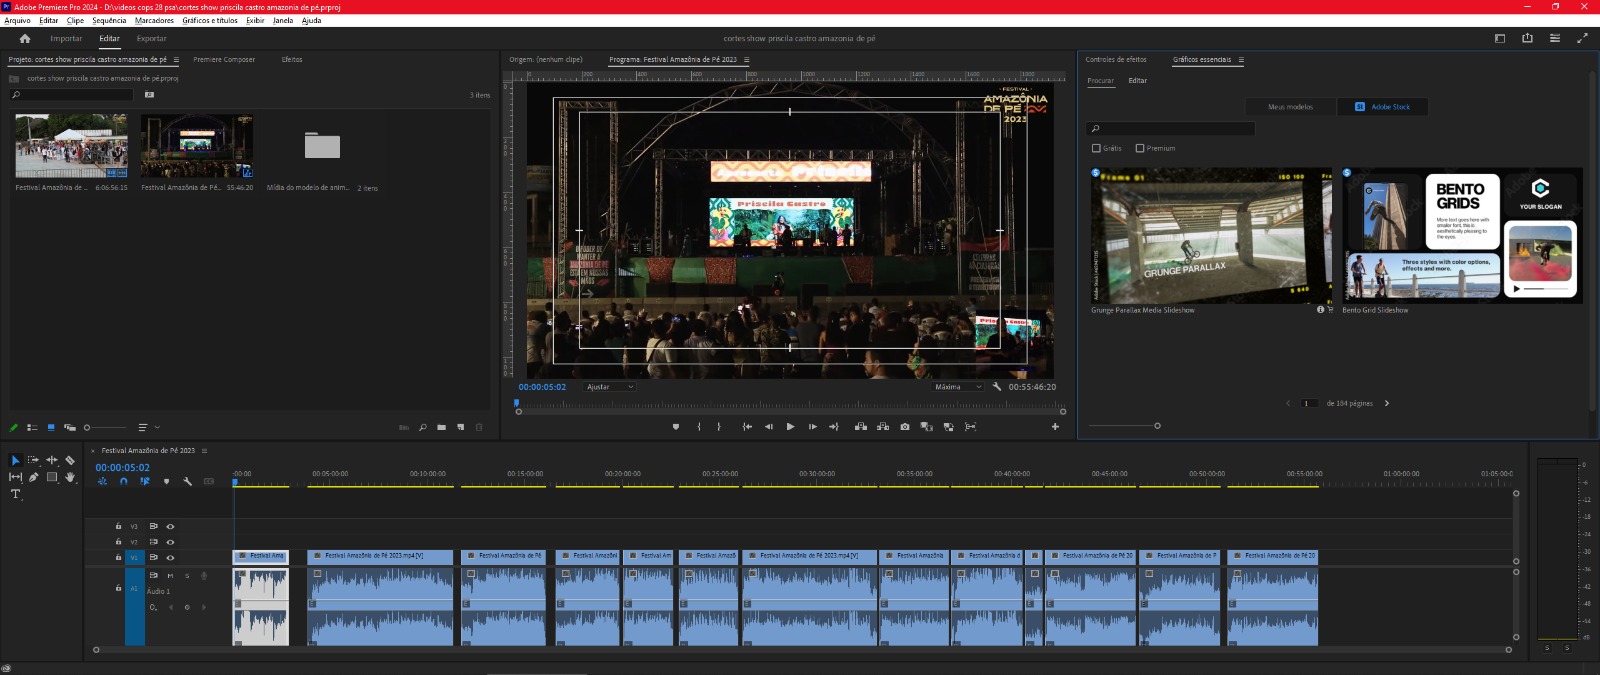1600x675 pixels.
Task: Click the Home icon
Action: pyautogui.click(x=25, y=39)
